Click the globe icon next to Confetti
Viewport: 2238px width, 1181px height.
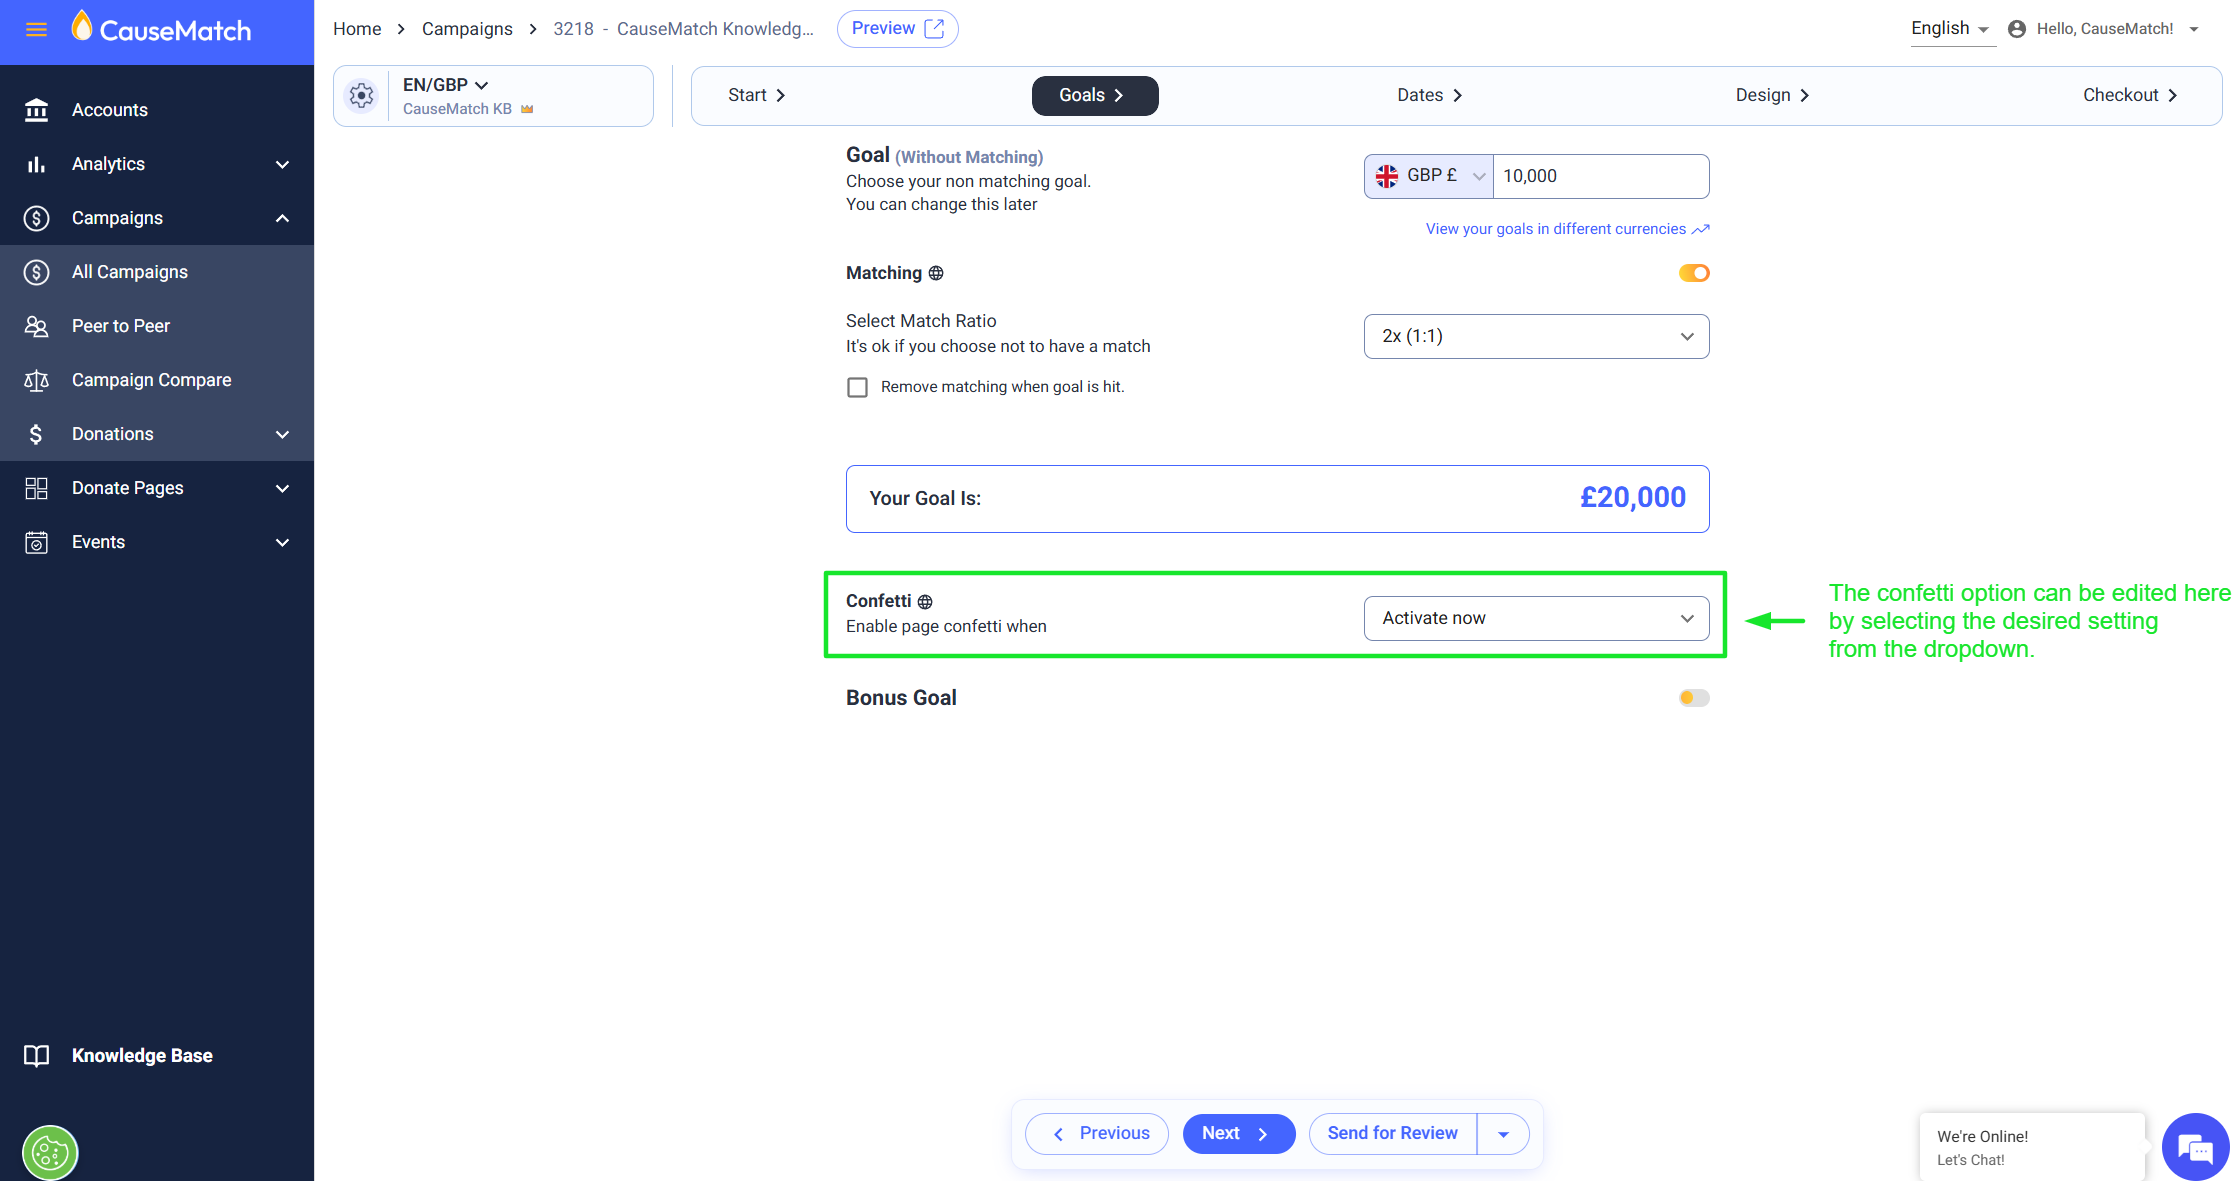point(925,602)
